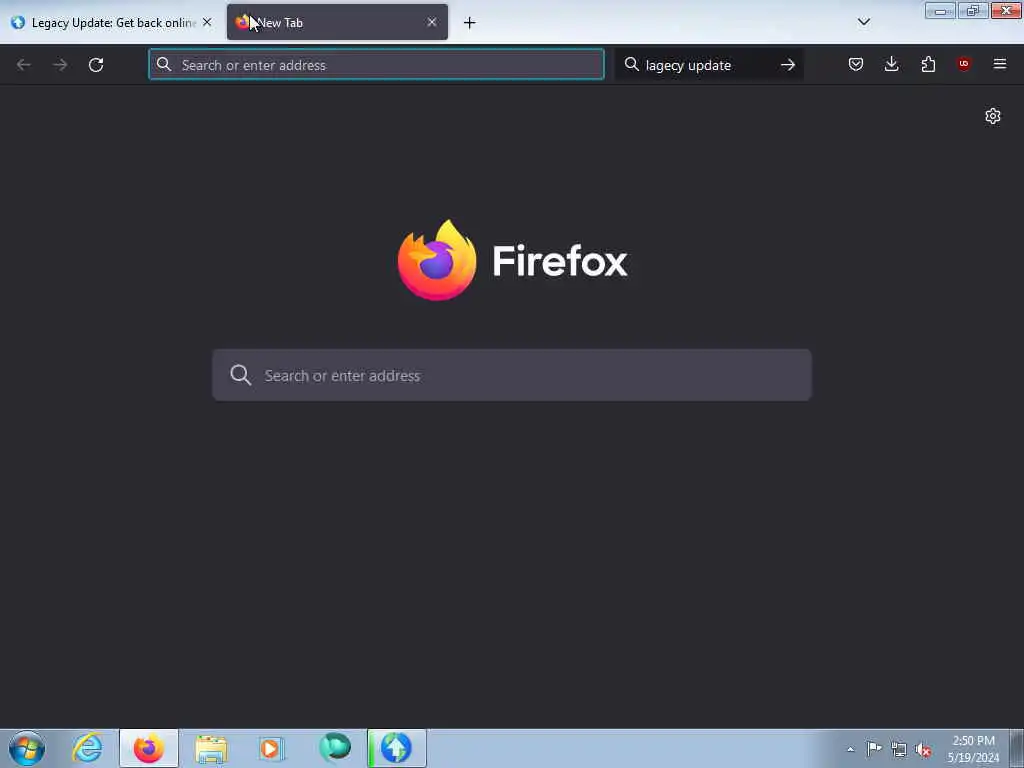Image resolution: width=1024 pixels, height=768 pixels.
Task: Open Action Center flag icon
Action: coord(874,749)
